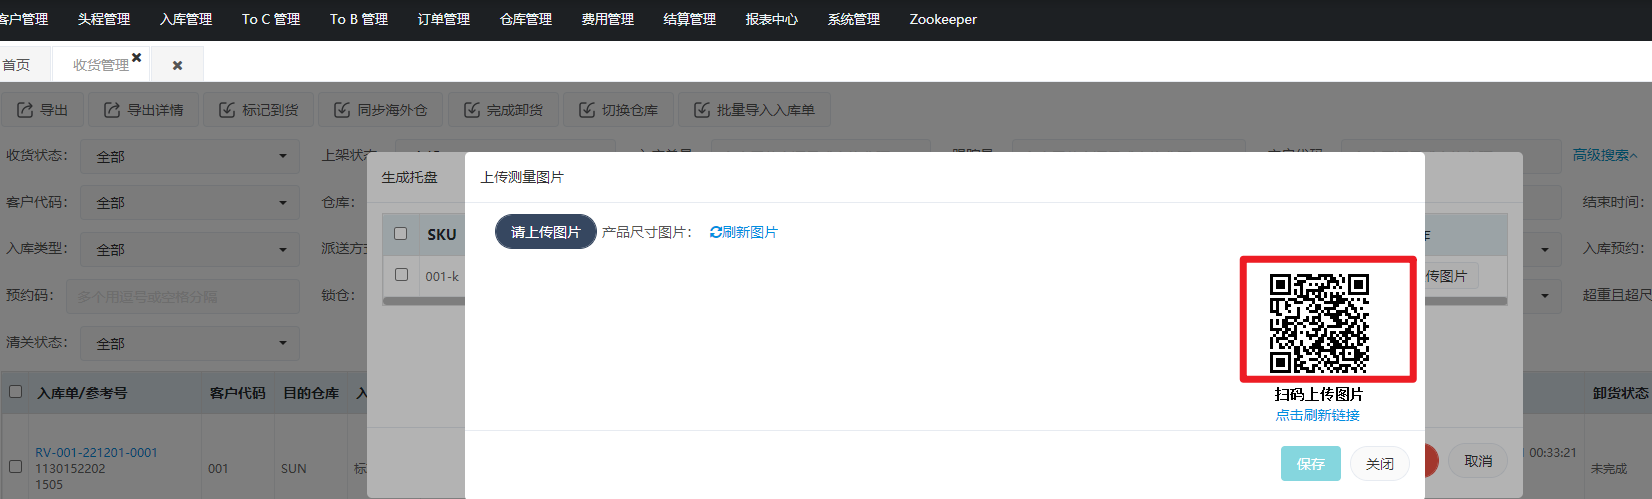Image resolution: width=1652 pixels, height=499 pixels.
Task: Click the 卸货状态 column header
Action: pos(1620,393)
